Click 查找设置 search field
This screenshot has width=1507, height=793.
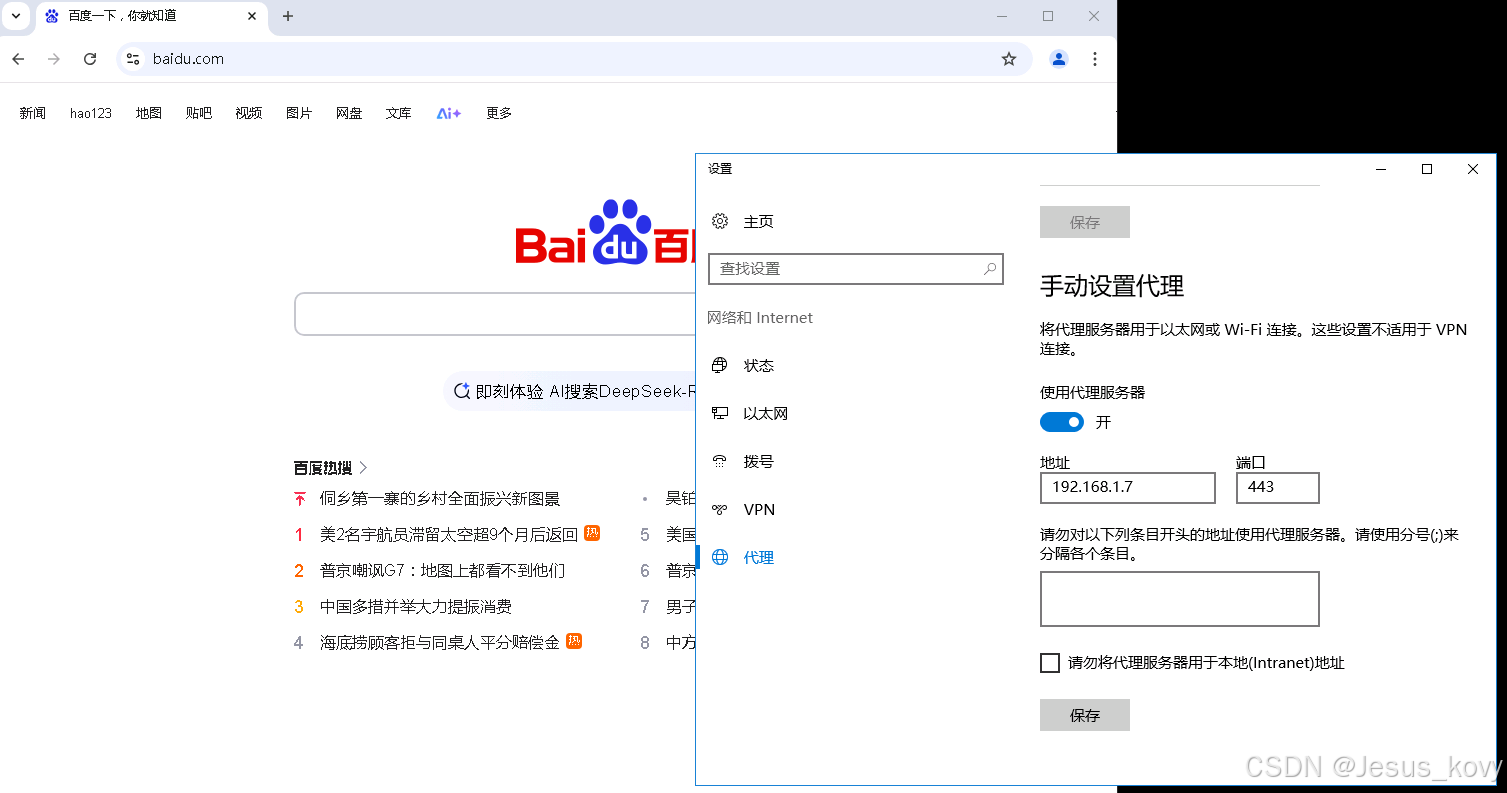point(855,268)
